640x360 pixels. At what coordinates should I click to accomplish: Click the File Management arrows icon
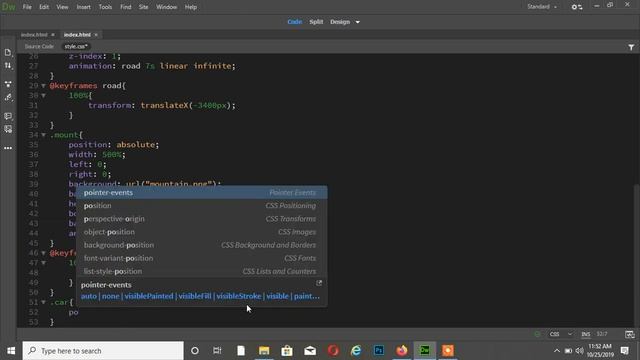tap(8, 65)
